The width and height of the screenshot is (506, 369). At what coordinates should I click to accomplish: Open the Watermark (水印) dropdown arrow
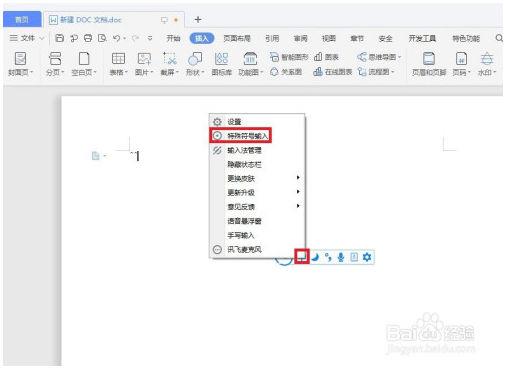click(495, 72)
